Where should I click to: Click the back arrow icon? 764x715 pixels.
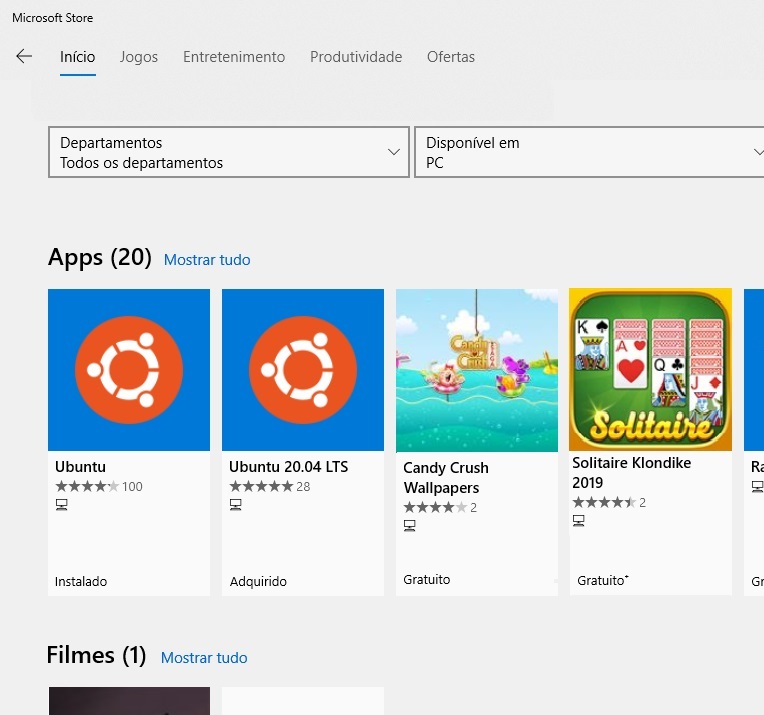click(24, 57)
